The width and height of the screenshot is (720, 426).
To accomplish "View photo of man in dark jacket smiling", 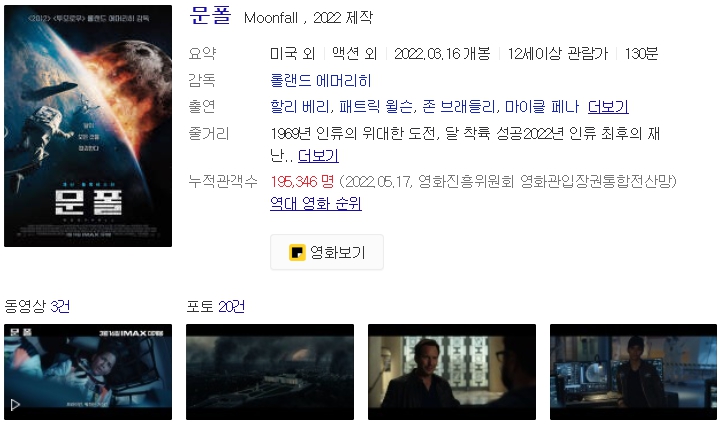I will 452,372.
